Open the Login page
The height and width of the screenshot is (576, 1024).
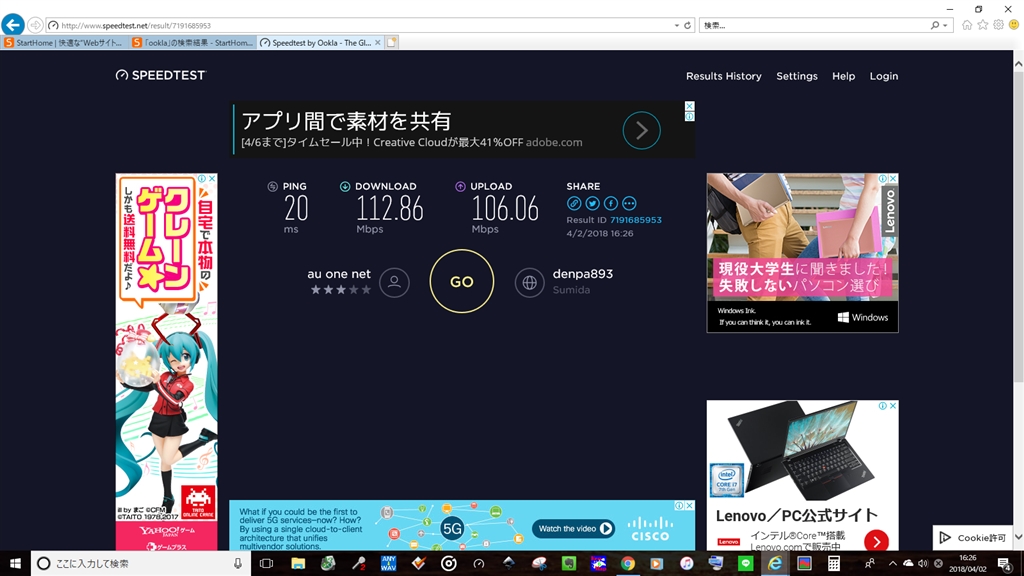point(884,76)
